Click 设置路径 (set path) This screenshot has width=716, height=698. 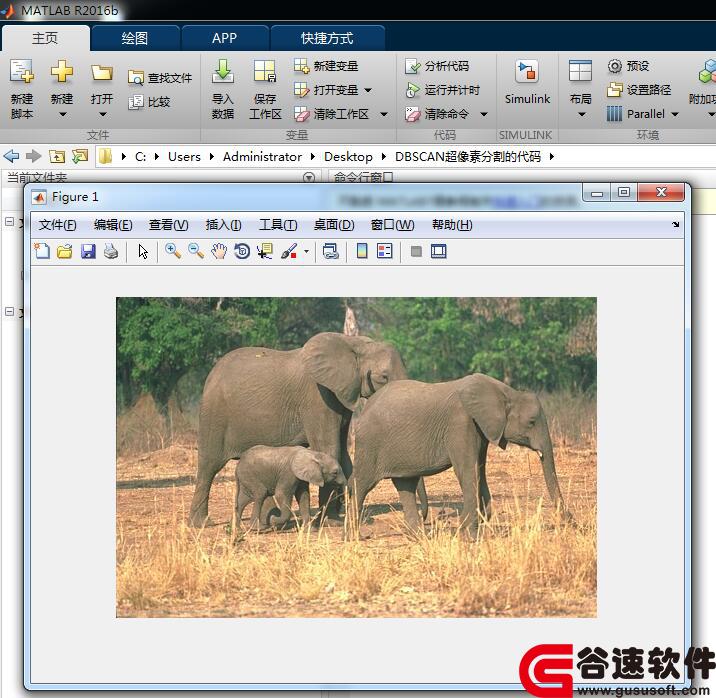tap(639, 90)
